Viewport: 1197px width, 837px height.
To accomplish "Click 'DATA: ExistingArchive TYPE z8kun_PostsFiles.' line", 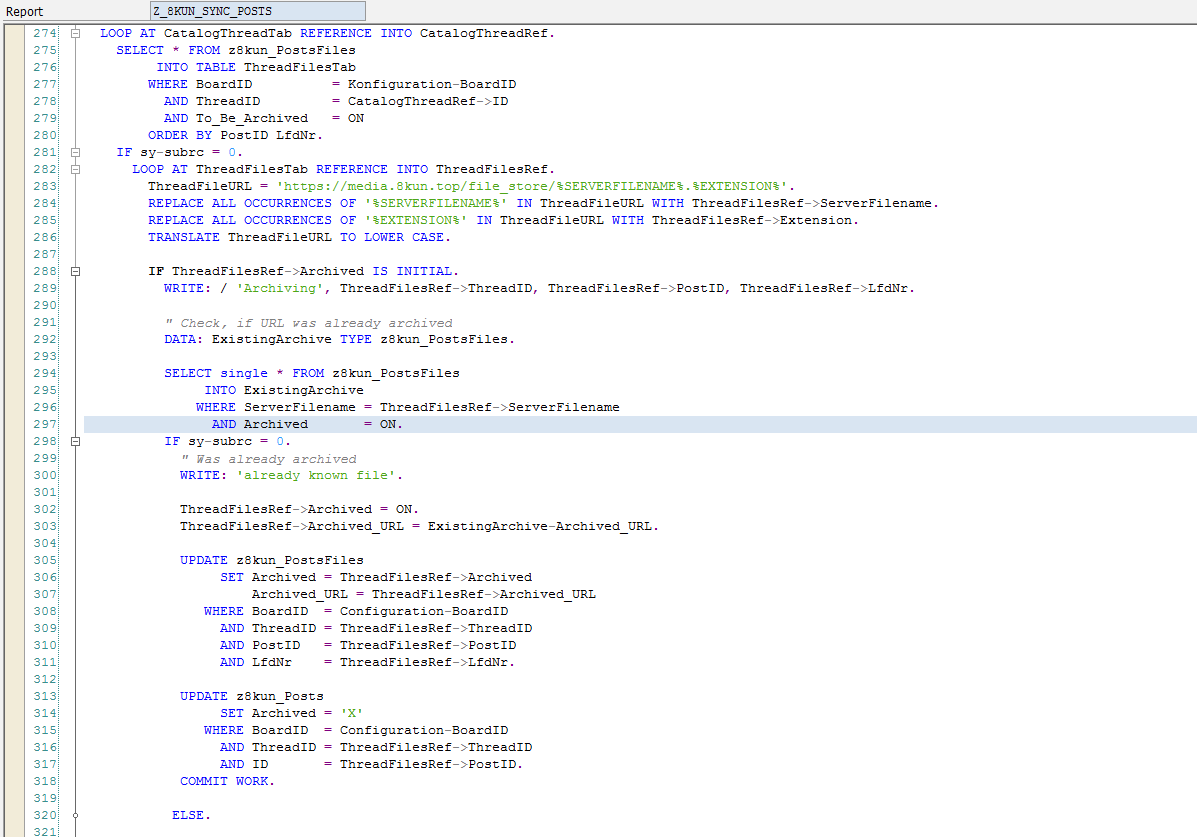I will (340, 340).
